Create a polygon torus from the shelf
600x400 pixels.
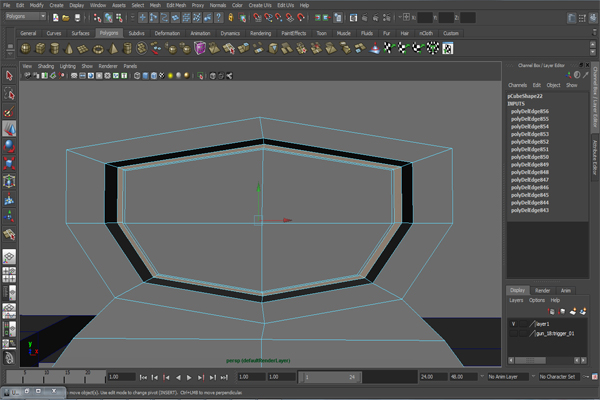coord(98,49)
